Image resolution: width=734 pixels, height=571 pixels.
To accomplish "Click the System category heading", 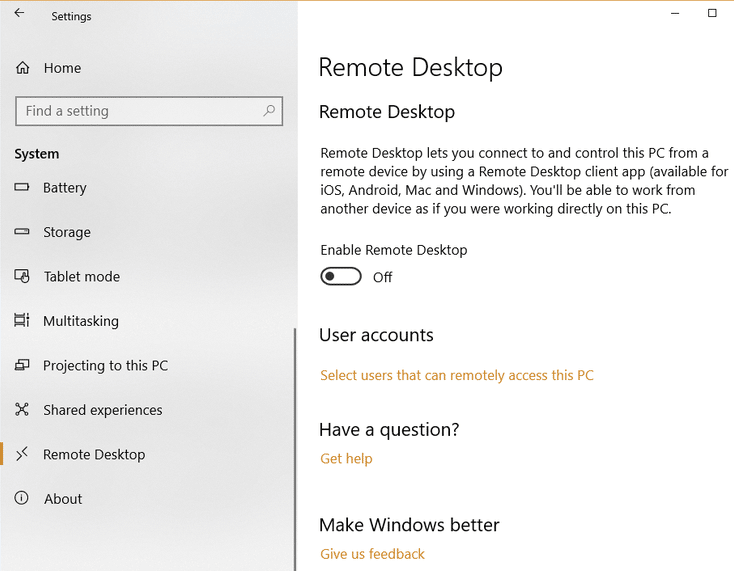I will (x=37, y=154).
